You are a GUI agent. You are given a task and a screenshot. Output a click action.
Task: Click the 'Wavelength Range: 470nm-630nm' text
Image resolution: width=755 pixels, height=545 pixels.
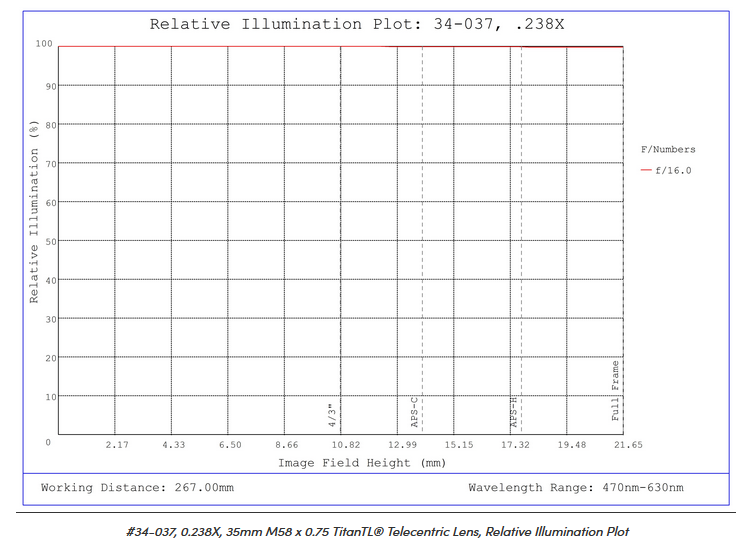[x=576, y=488]
